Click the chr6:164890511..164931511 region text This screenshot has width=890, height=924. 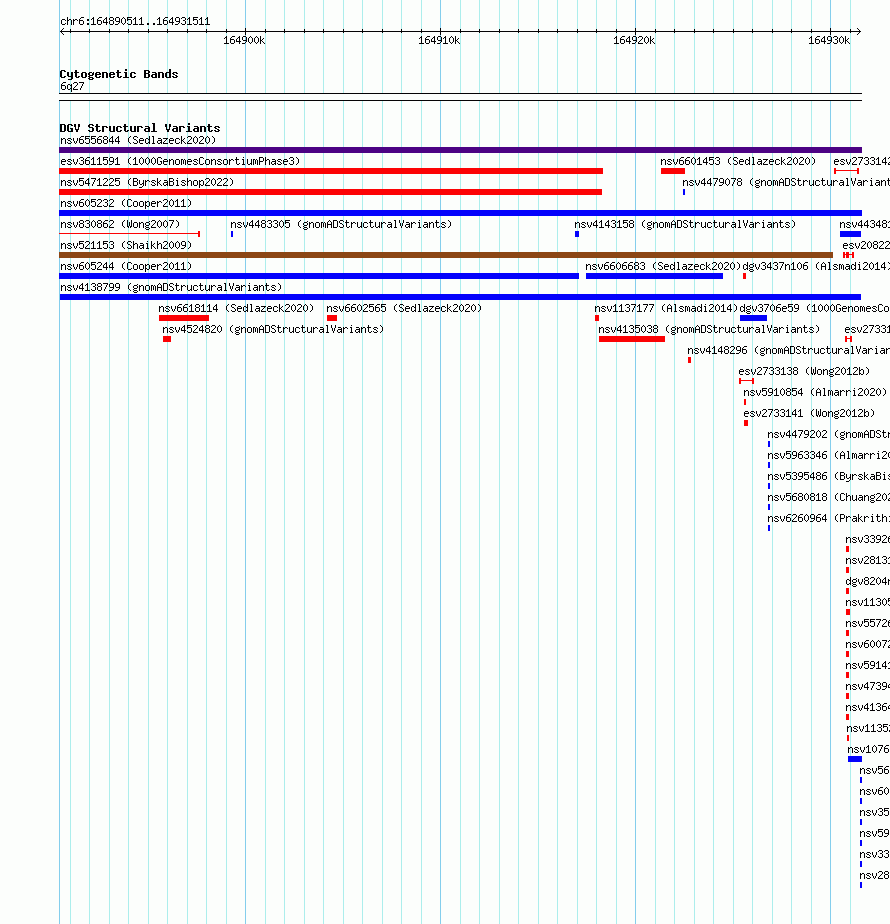[135, 21]
